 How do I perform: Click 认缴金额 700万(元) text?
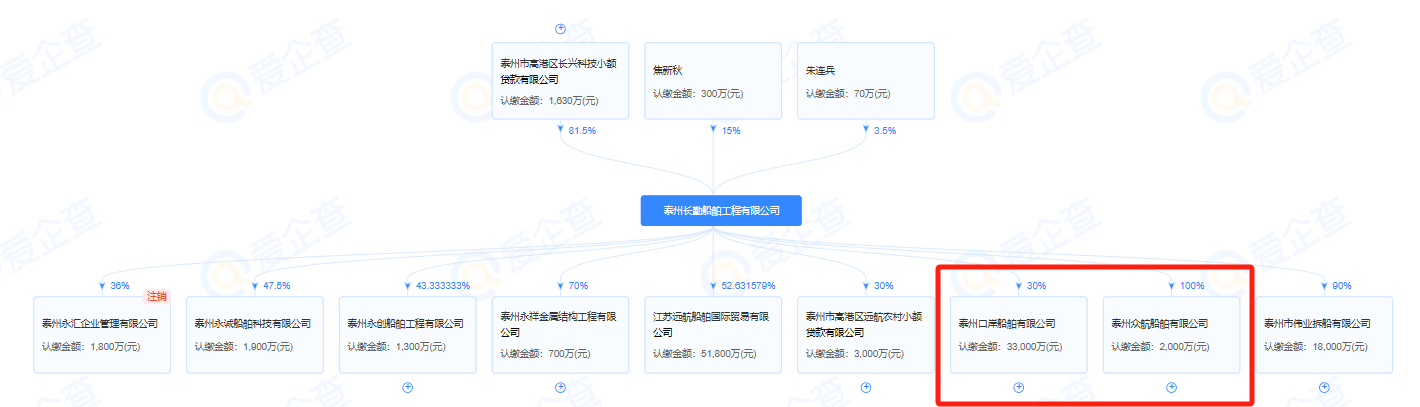(x=546, y=347)
